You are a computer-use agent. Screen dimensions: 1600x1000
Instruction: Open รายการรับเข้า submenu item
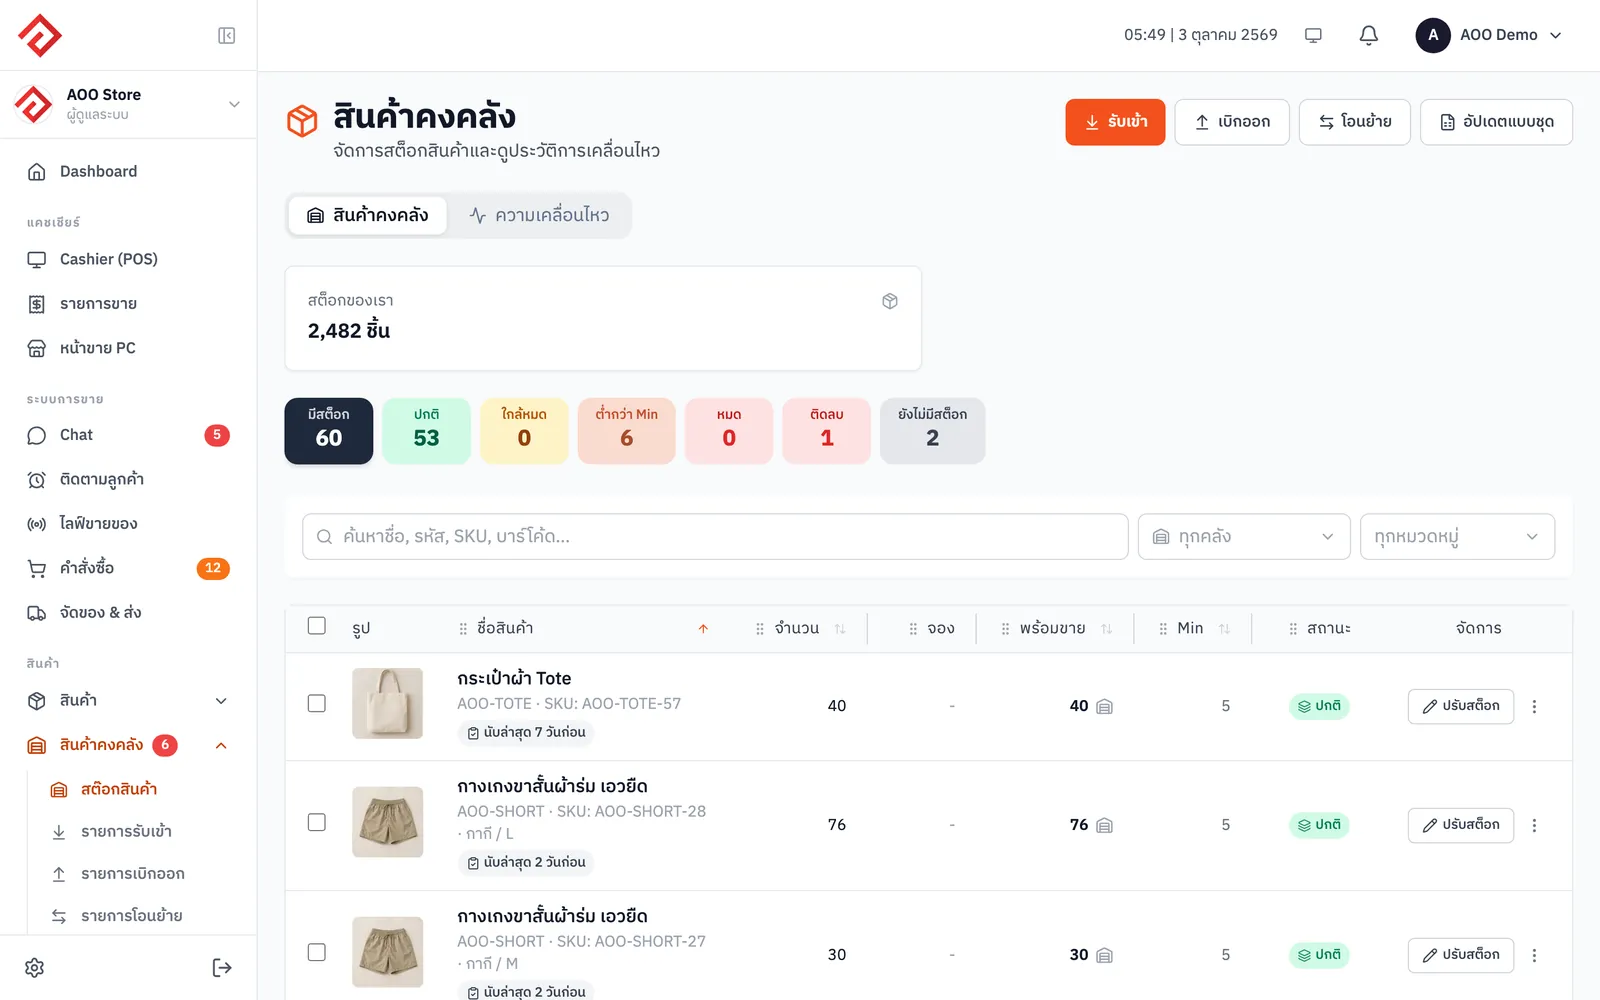coord(139,832)
